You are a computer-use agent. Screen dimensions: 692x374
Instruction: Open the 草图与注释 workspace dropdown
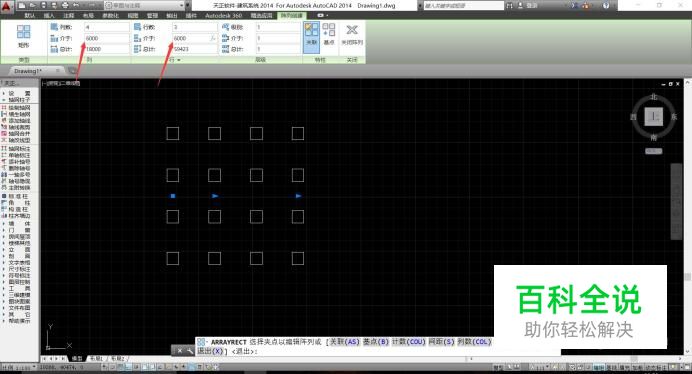pyautogui.click(x=144, y=5)
